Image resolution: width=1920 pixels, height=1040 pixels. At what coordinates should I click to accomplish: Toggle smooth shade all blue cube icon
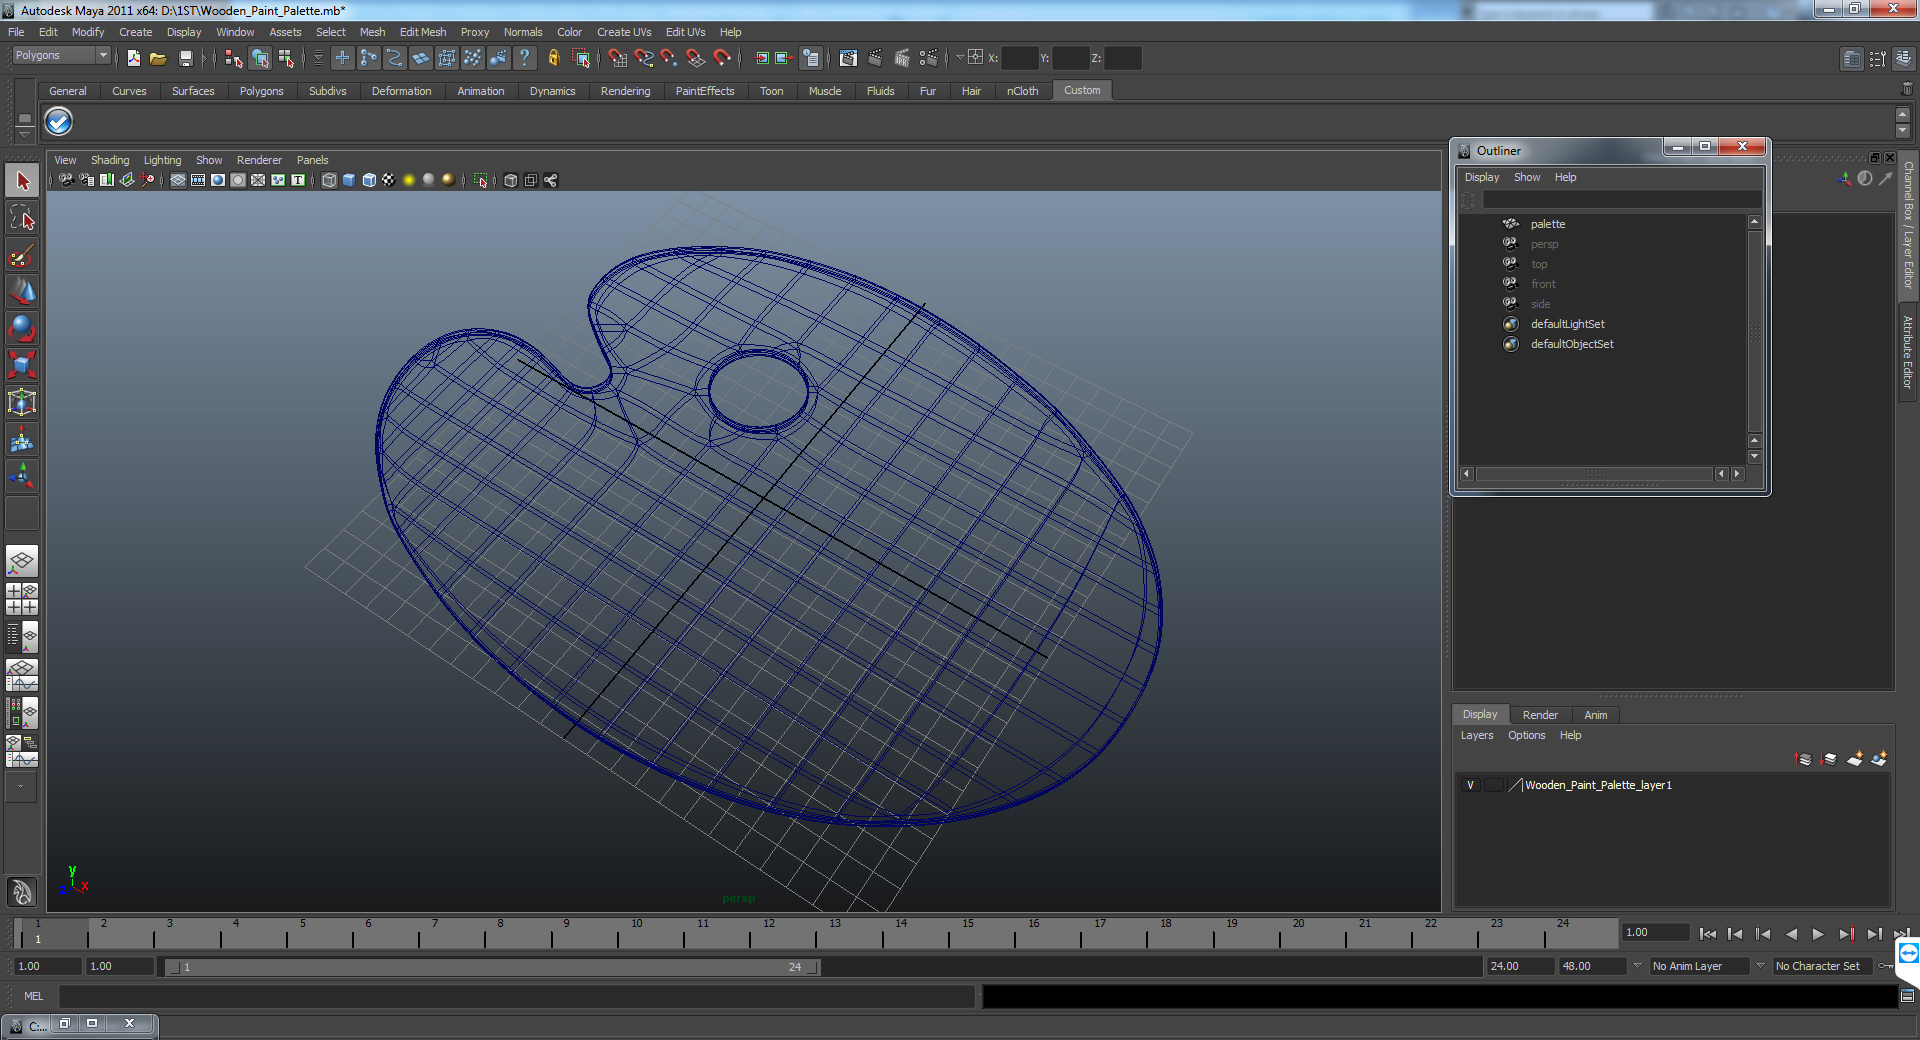349,180
